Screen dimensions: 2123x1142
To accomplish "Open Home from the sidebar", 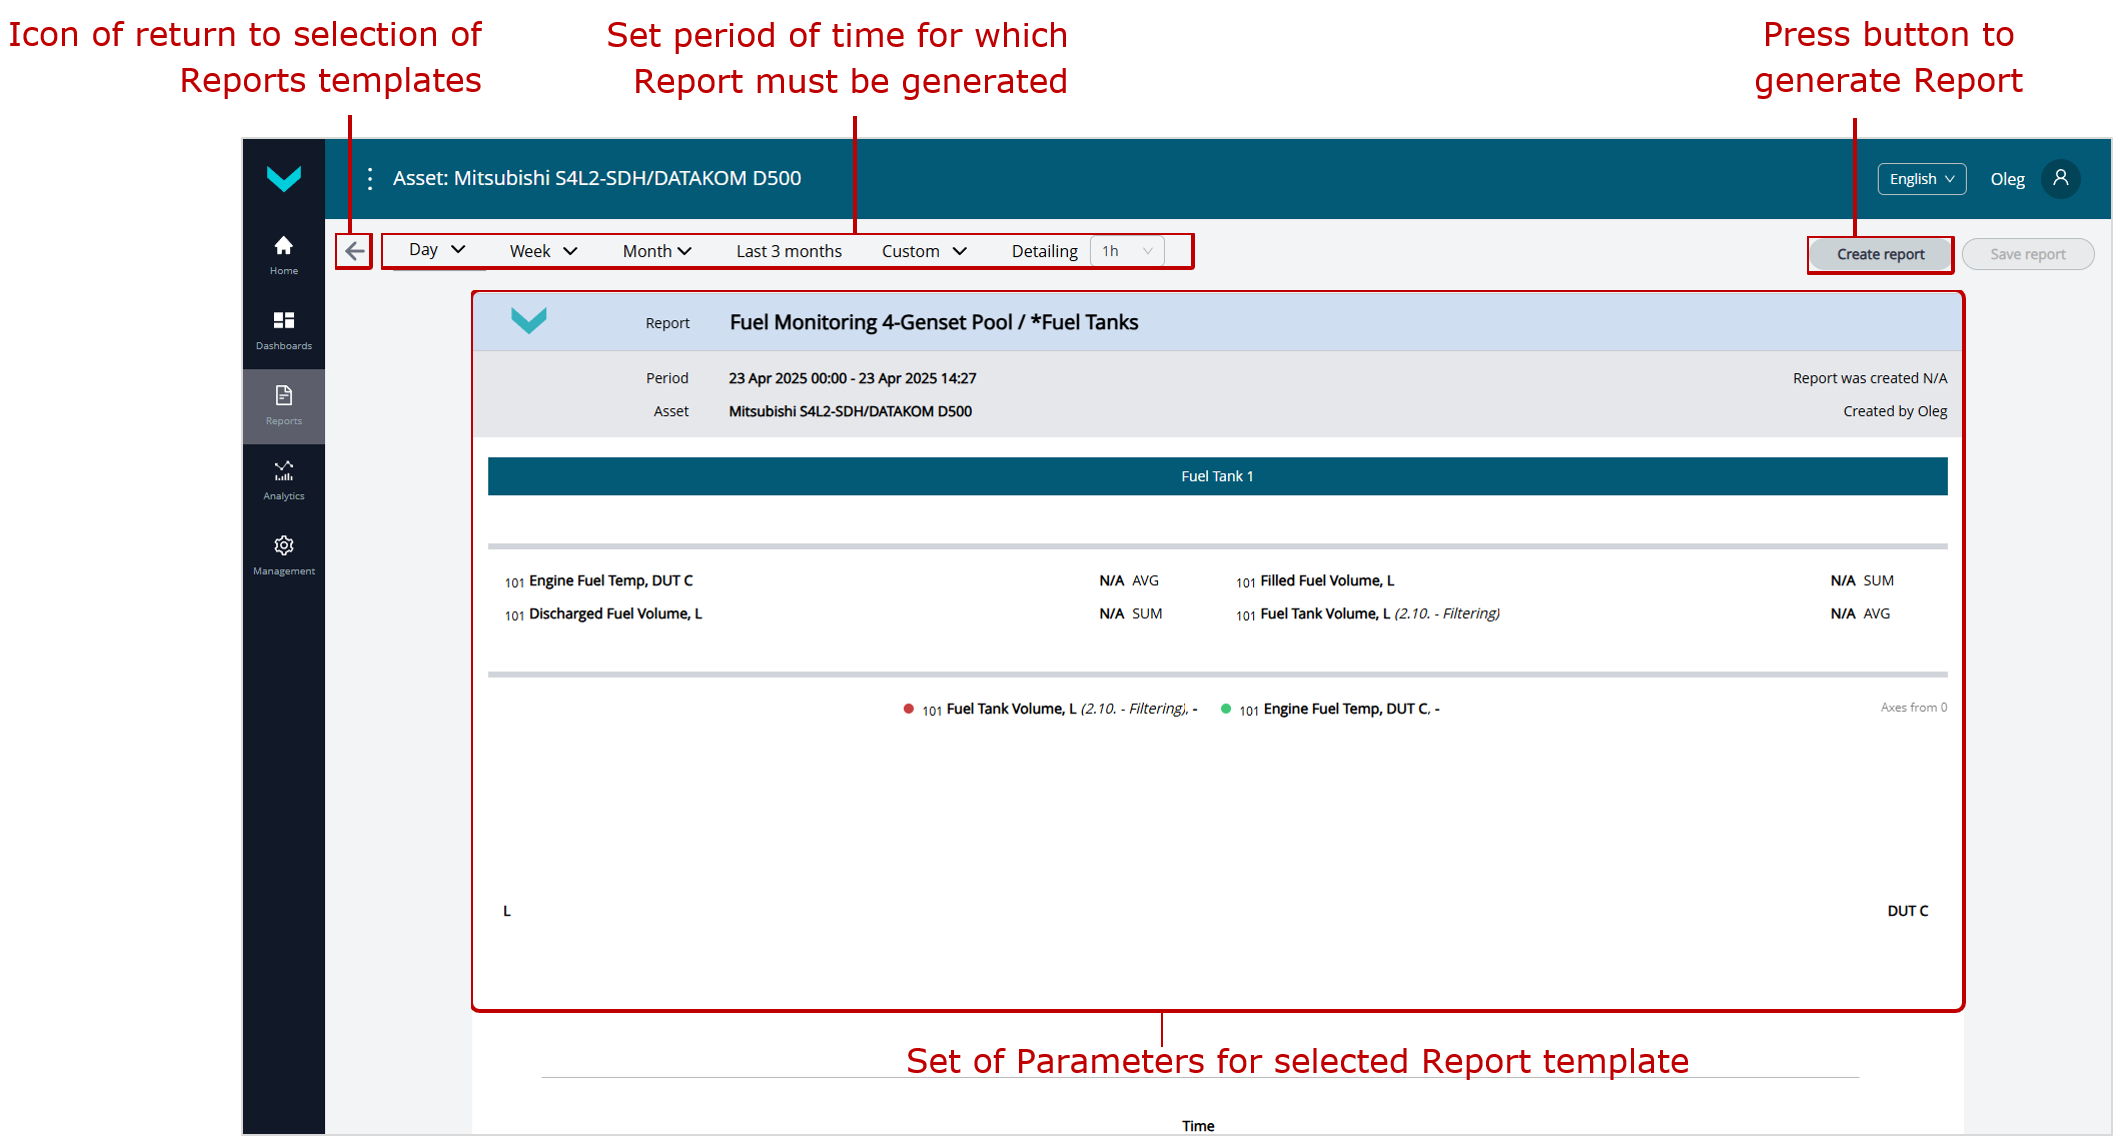I will click(x=283, y=254).
